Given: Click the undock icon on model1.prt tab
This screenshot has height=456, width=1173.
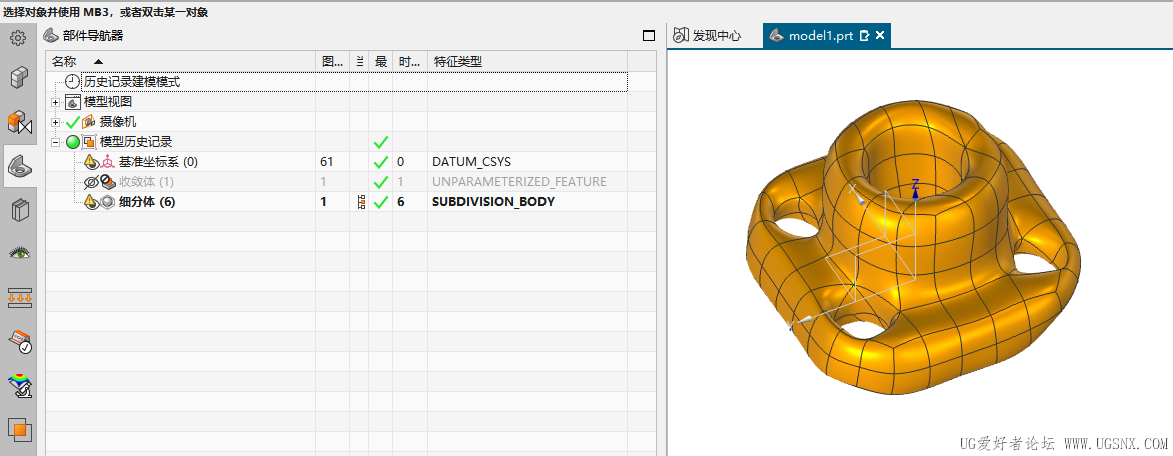Looking at the screenshot, I should [x=865, y=35].
